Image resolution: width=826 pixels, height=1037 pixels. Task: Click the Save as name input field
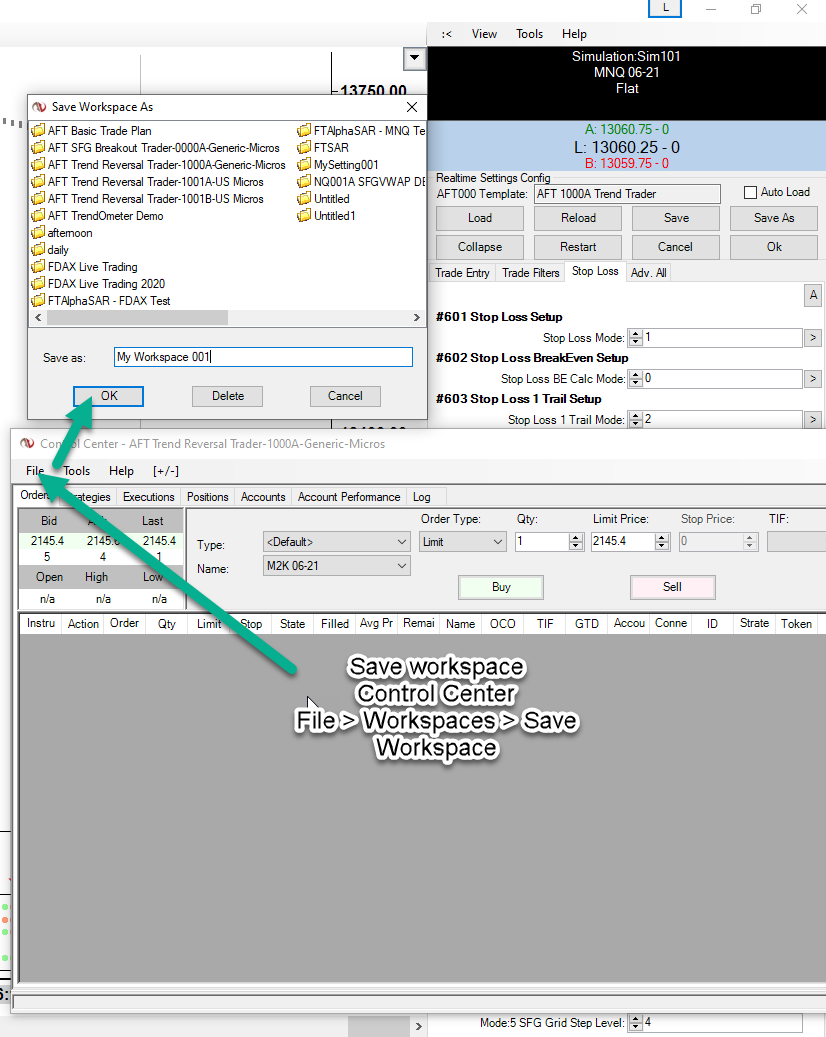coord(263,357)
